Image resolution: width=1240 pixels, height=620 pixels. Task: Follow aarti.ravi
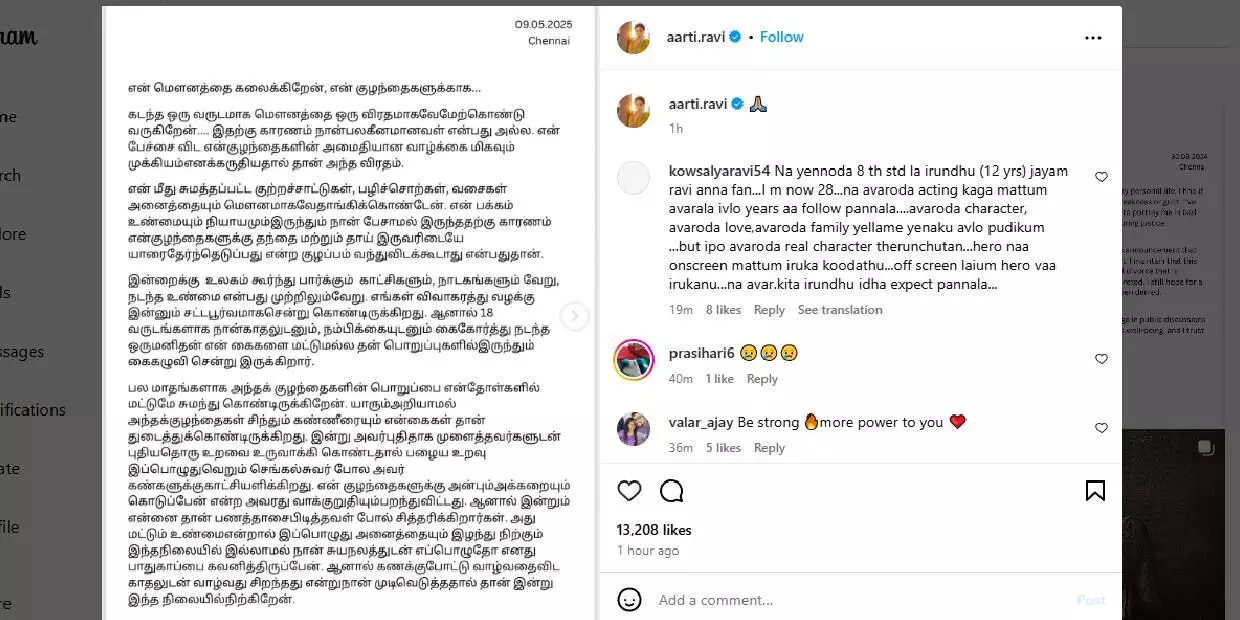pos(781,37)
